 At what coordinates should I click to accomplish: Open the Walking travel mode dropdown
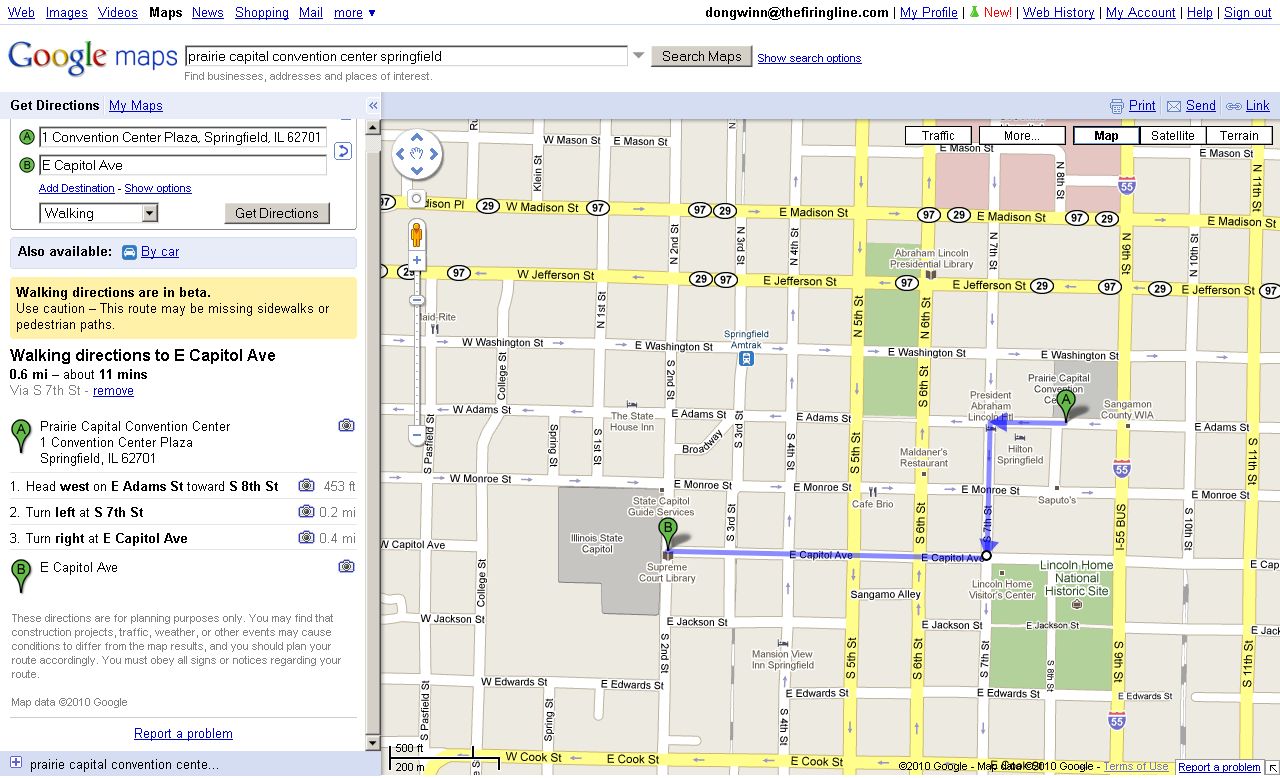pyautogui.click(x=99, y=213)
